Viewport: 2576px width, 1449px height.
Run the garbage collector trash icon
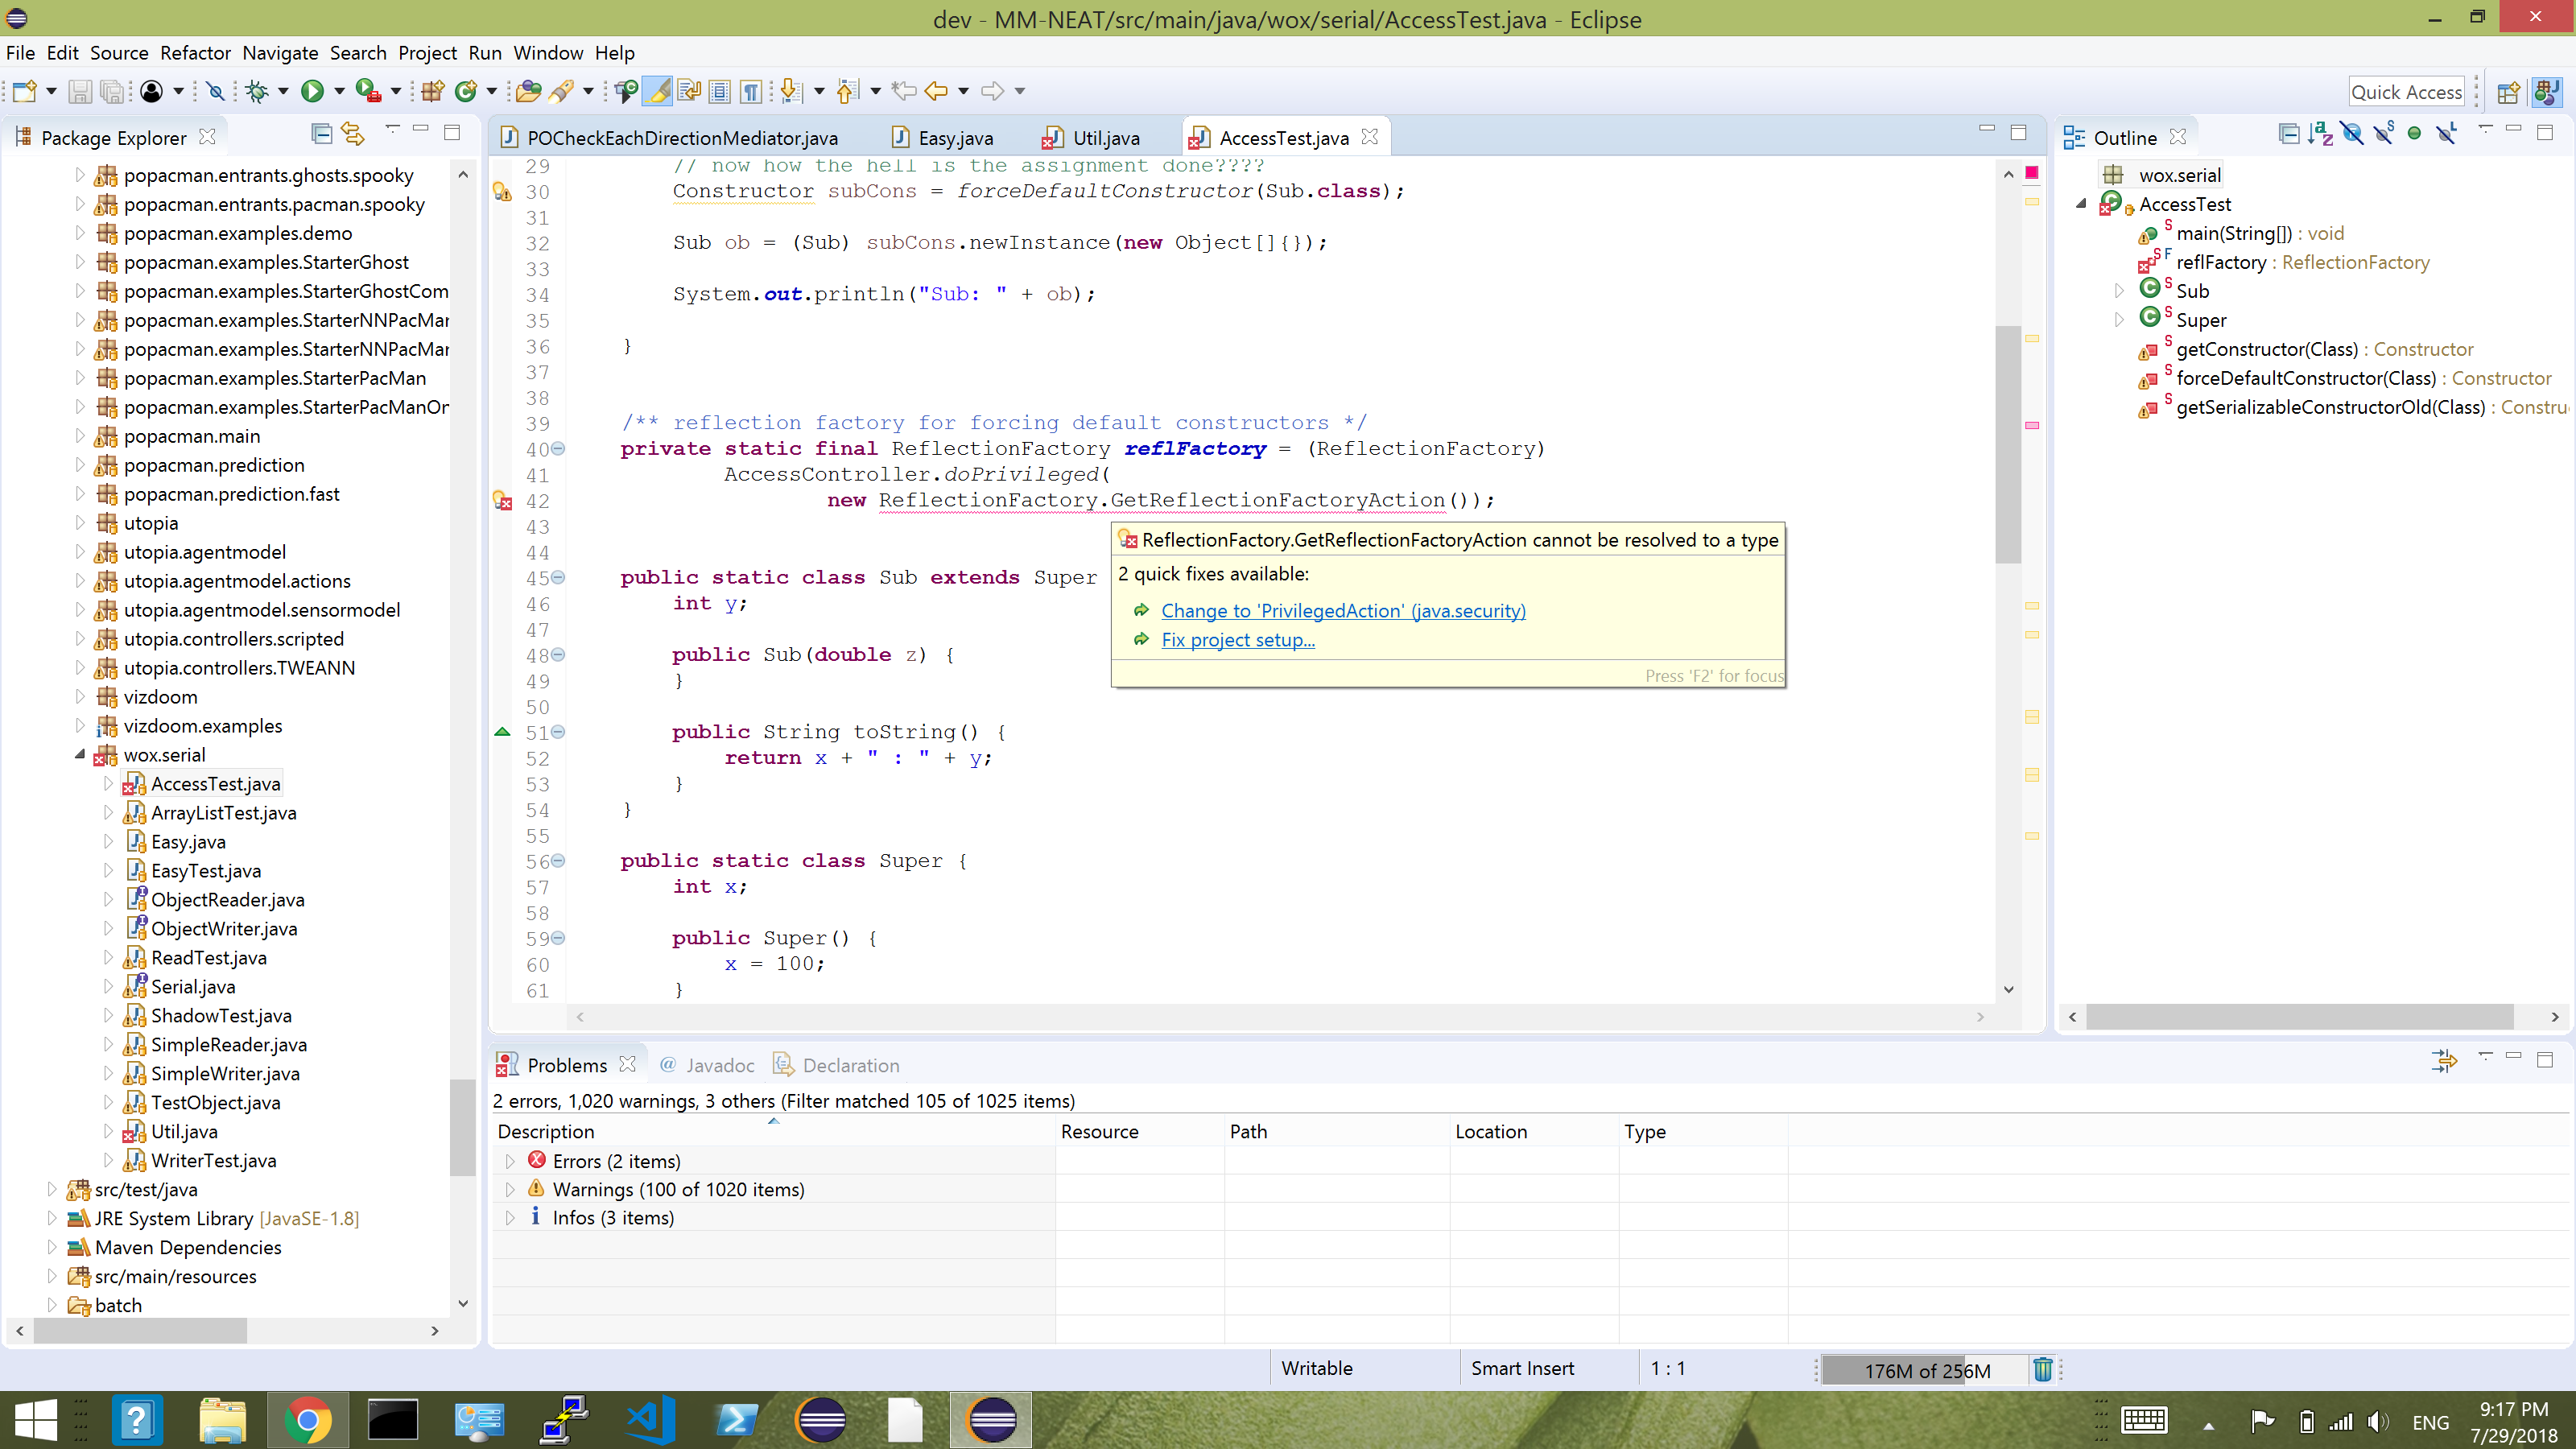coord(2043,1369)
